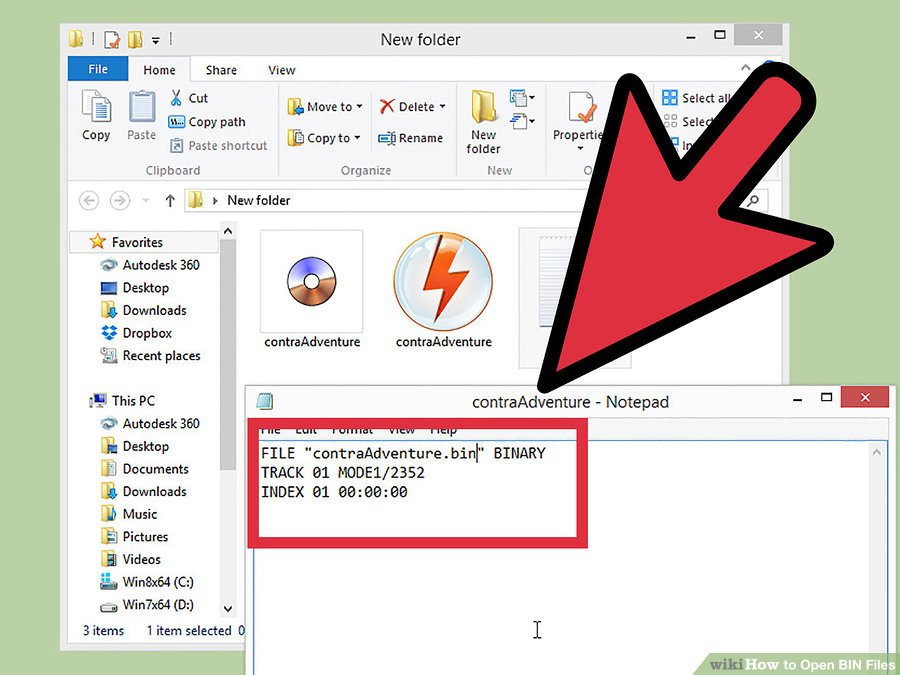Open the Easy access dropdown
The width and height of the screenshot is (900, 675).
[x=522, y=121]
